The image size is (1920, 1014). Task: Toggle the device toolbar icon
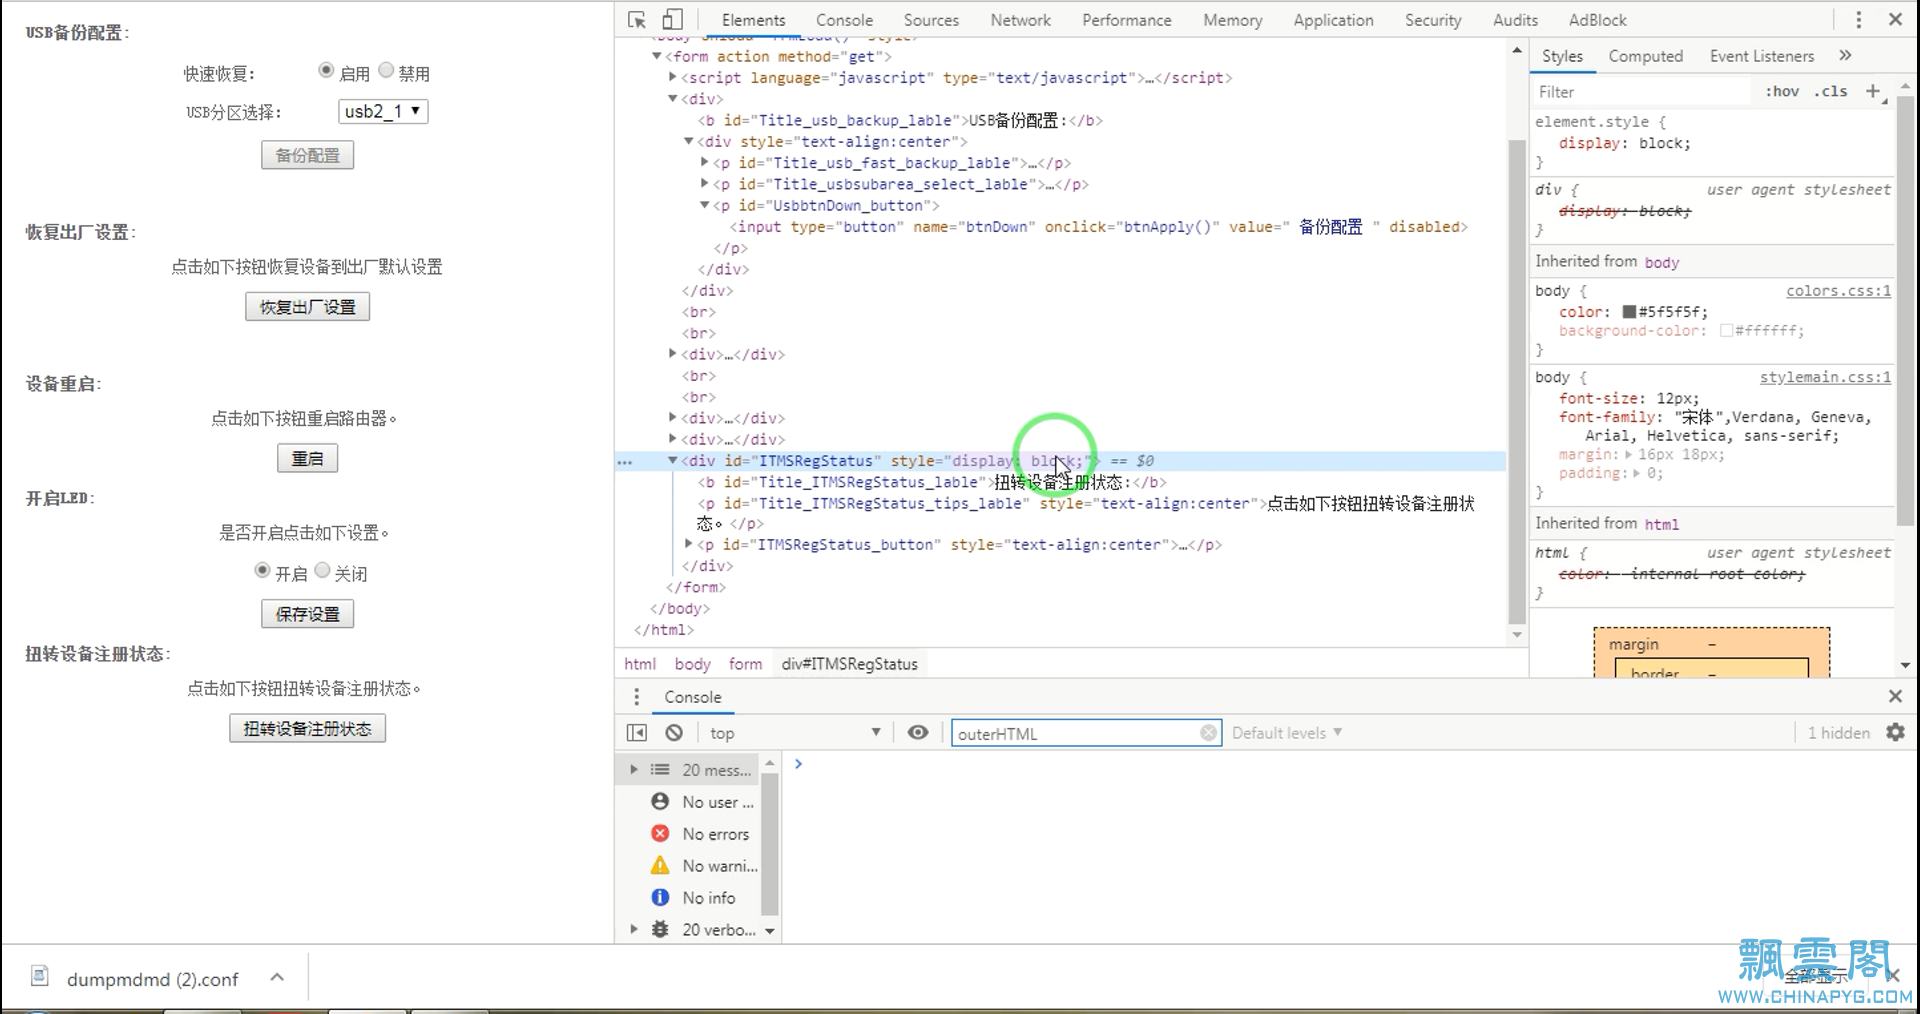tap(673, 20)
